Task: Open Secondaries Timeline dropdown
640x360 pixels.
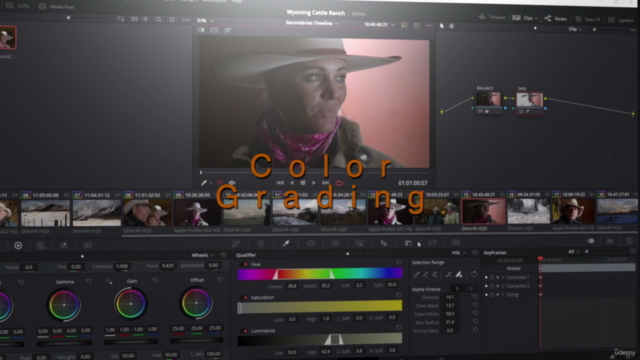Action: [x=312, y=23]
